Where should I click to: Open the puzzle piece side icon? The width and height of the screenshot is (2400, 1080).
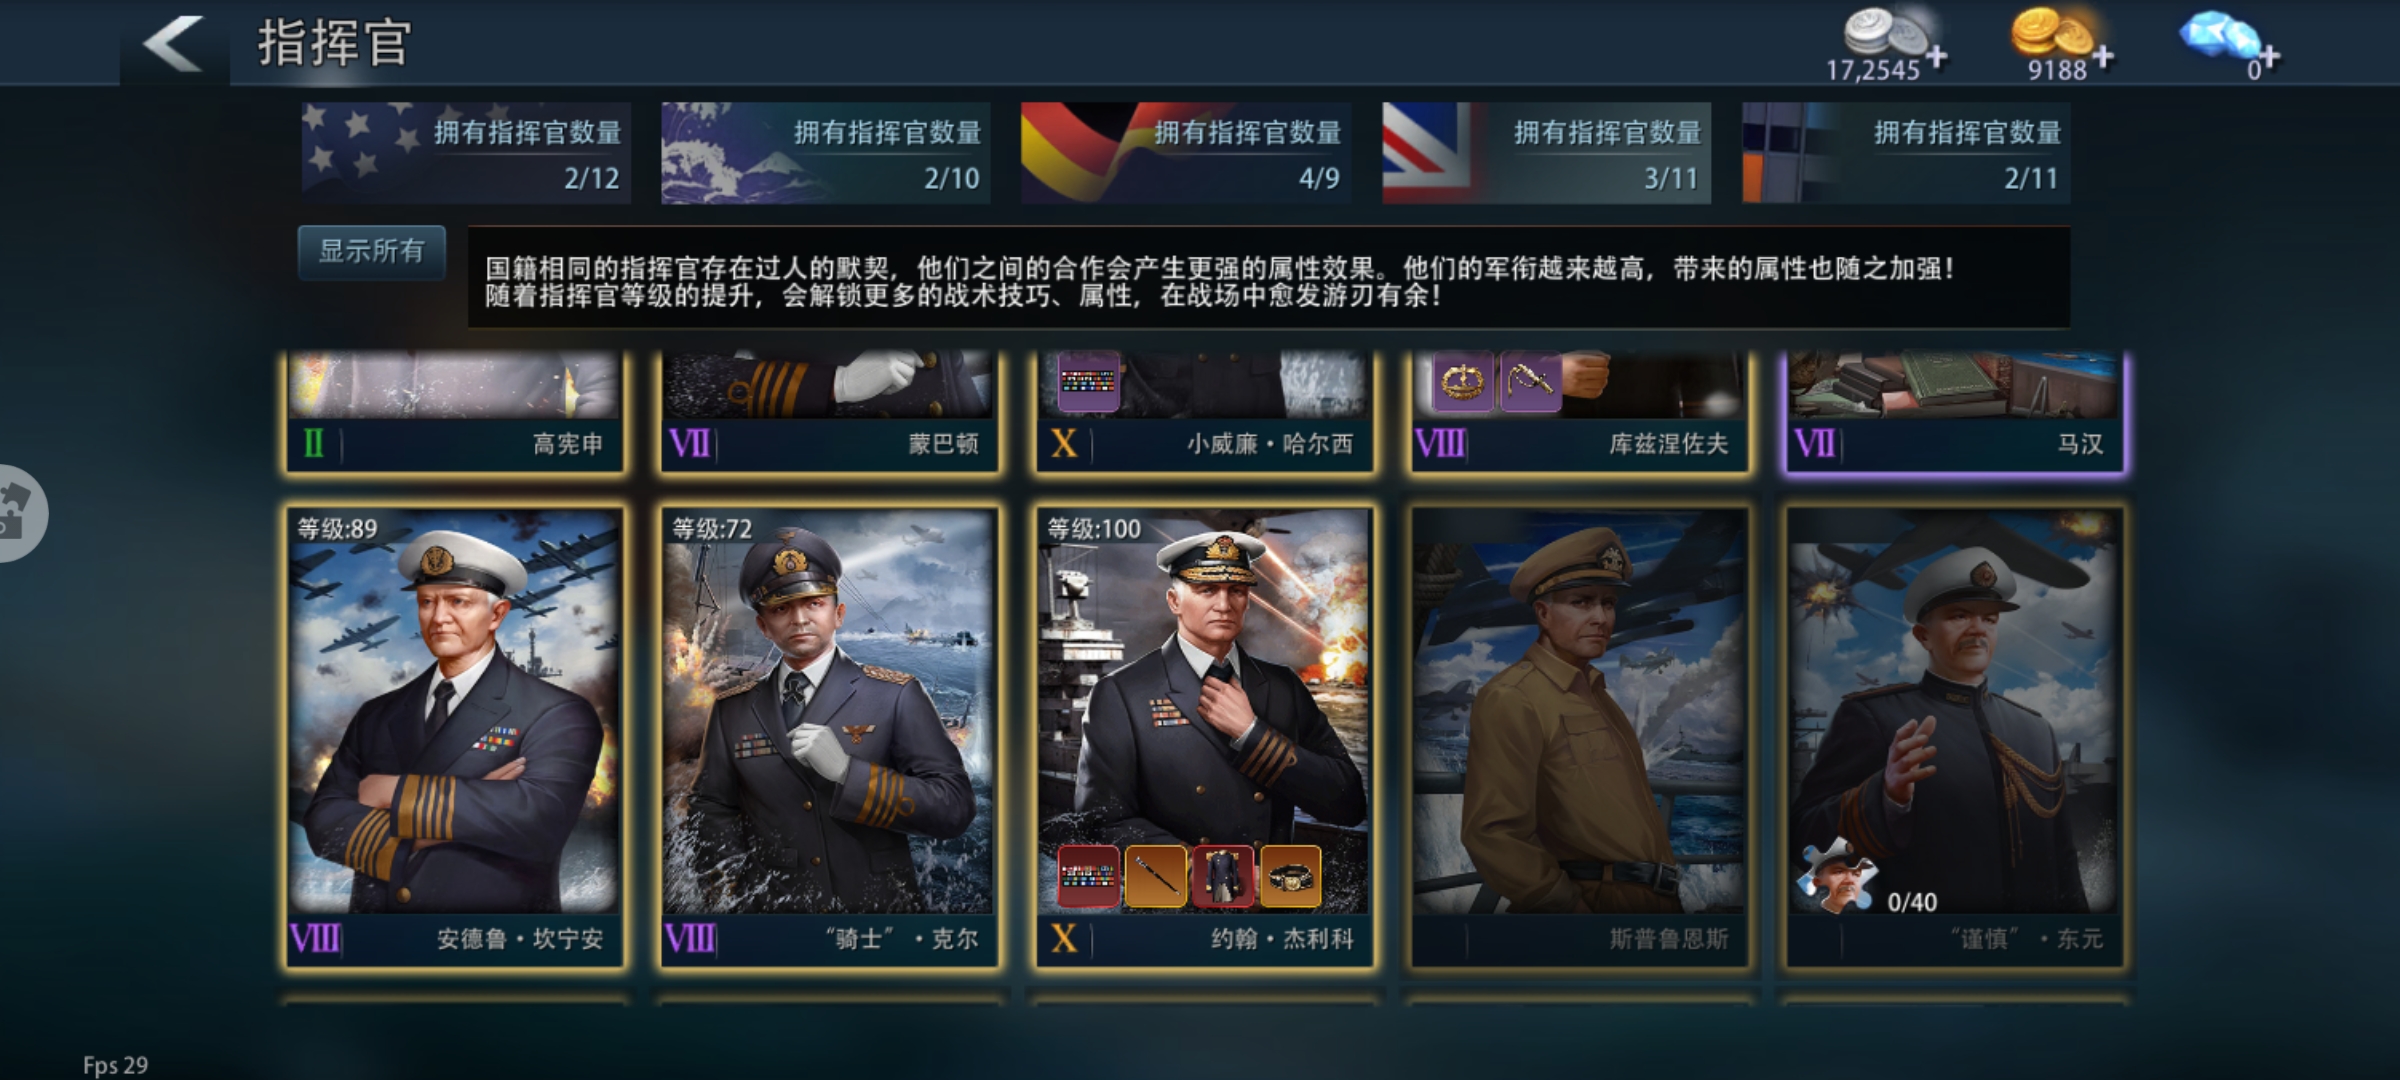tap(18, 513)
